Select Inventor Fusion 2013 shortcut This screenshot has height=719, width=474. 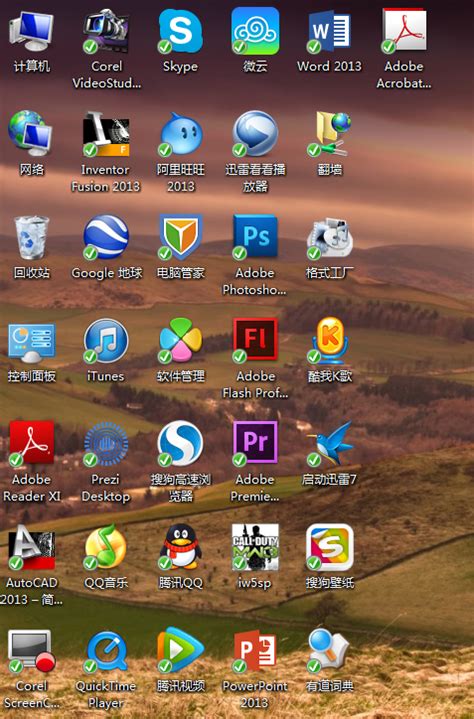click(x=106, y=134)
